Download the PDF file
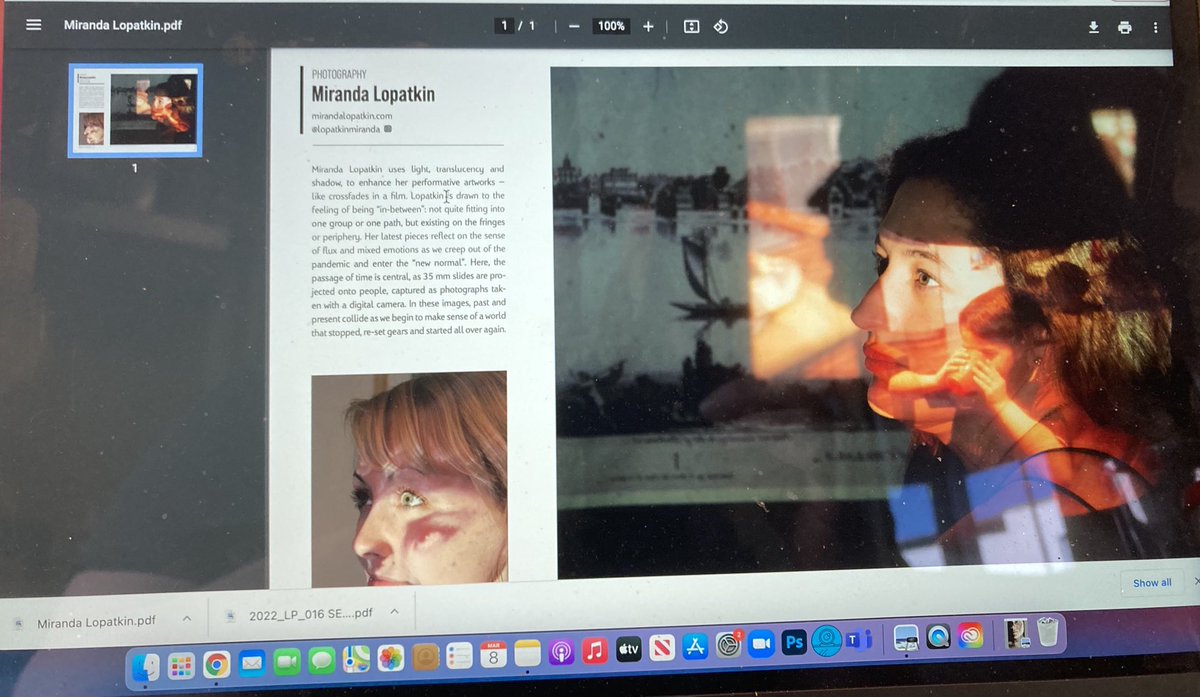Image resolution: width=1200 pixels, height=697 pixels. 1094,27
